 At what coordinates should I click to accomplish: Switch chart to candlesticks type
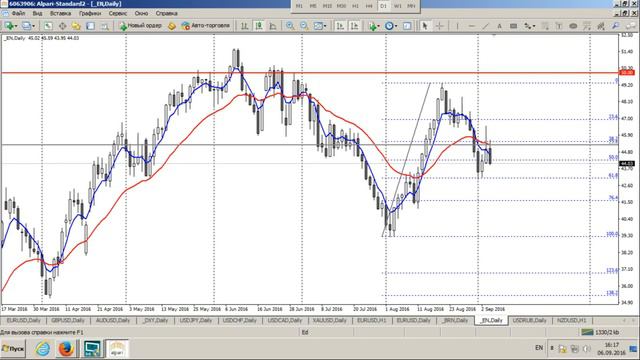pos(259,26)
